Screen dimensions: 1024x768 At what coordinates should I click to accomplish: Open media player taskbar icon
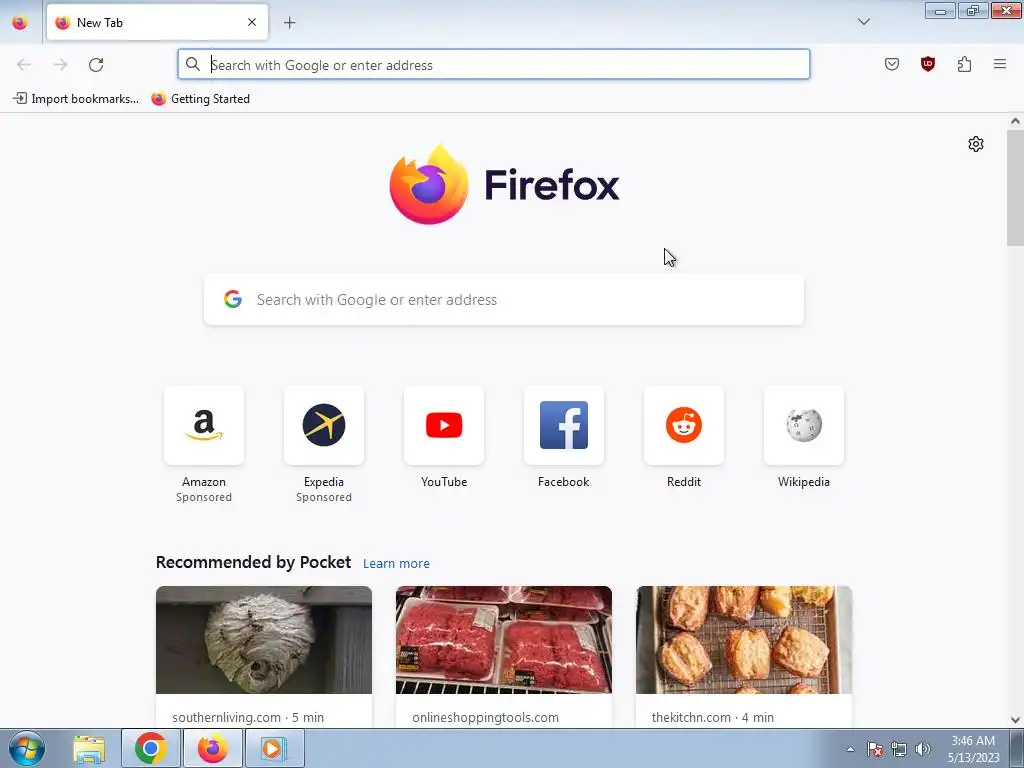click(274, 748)
